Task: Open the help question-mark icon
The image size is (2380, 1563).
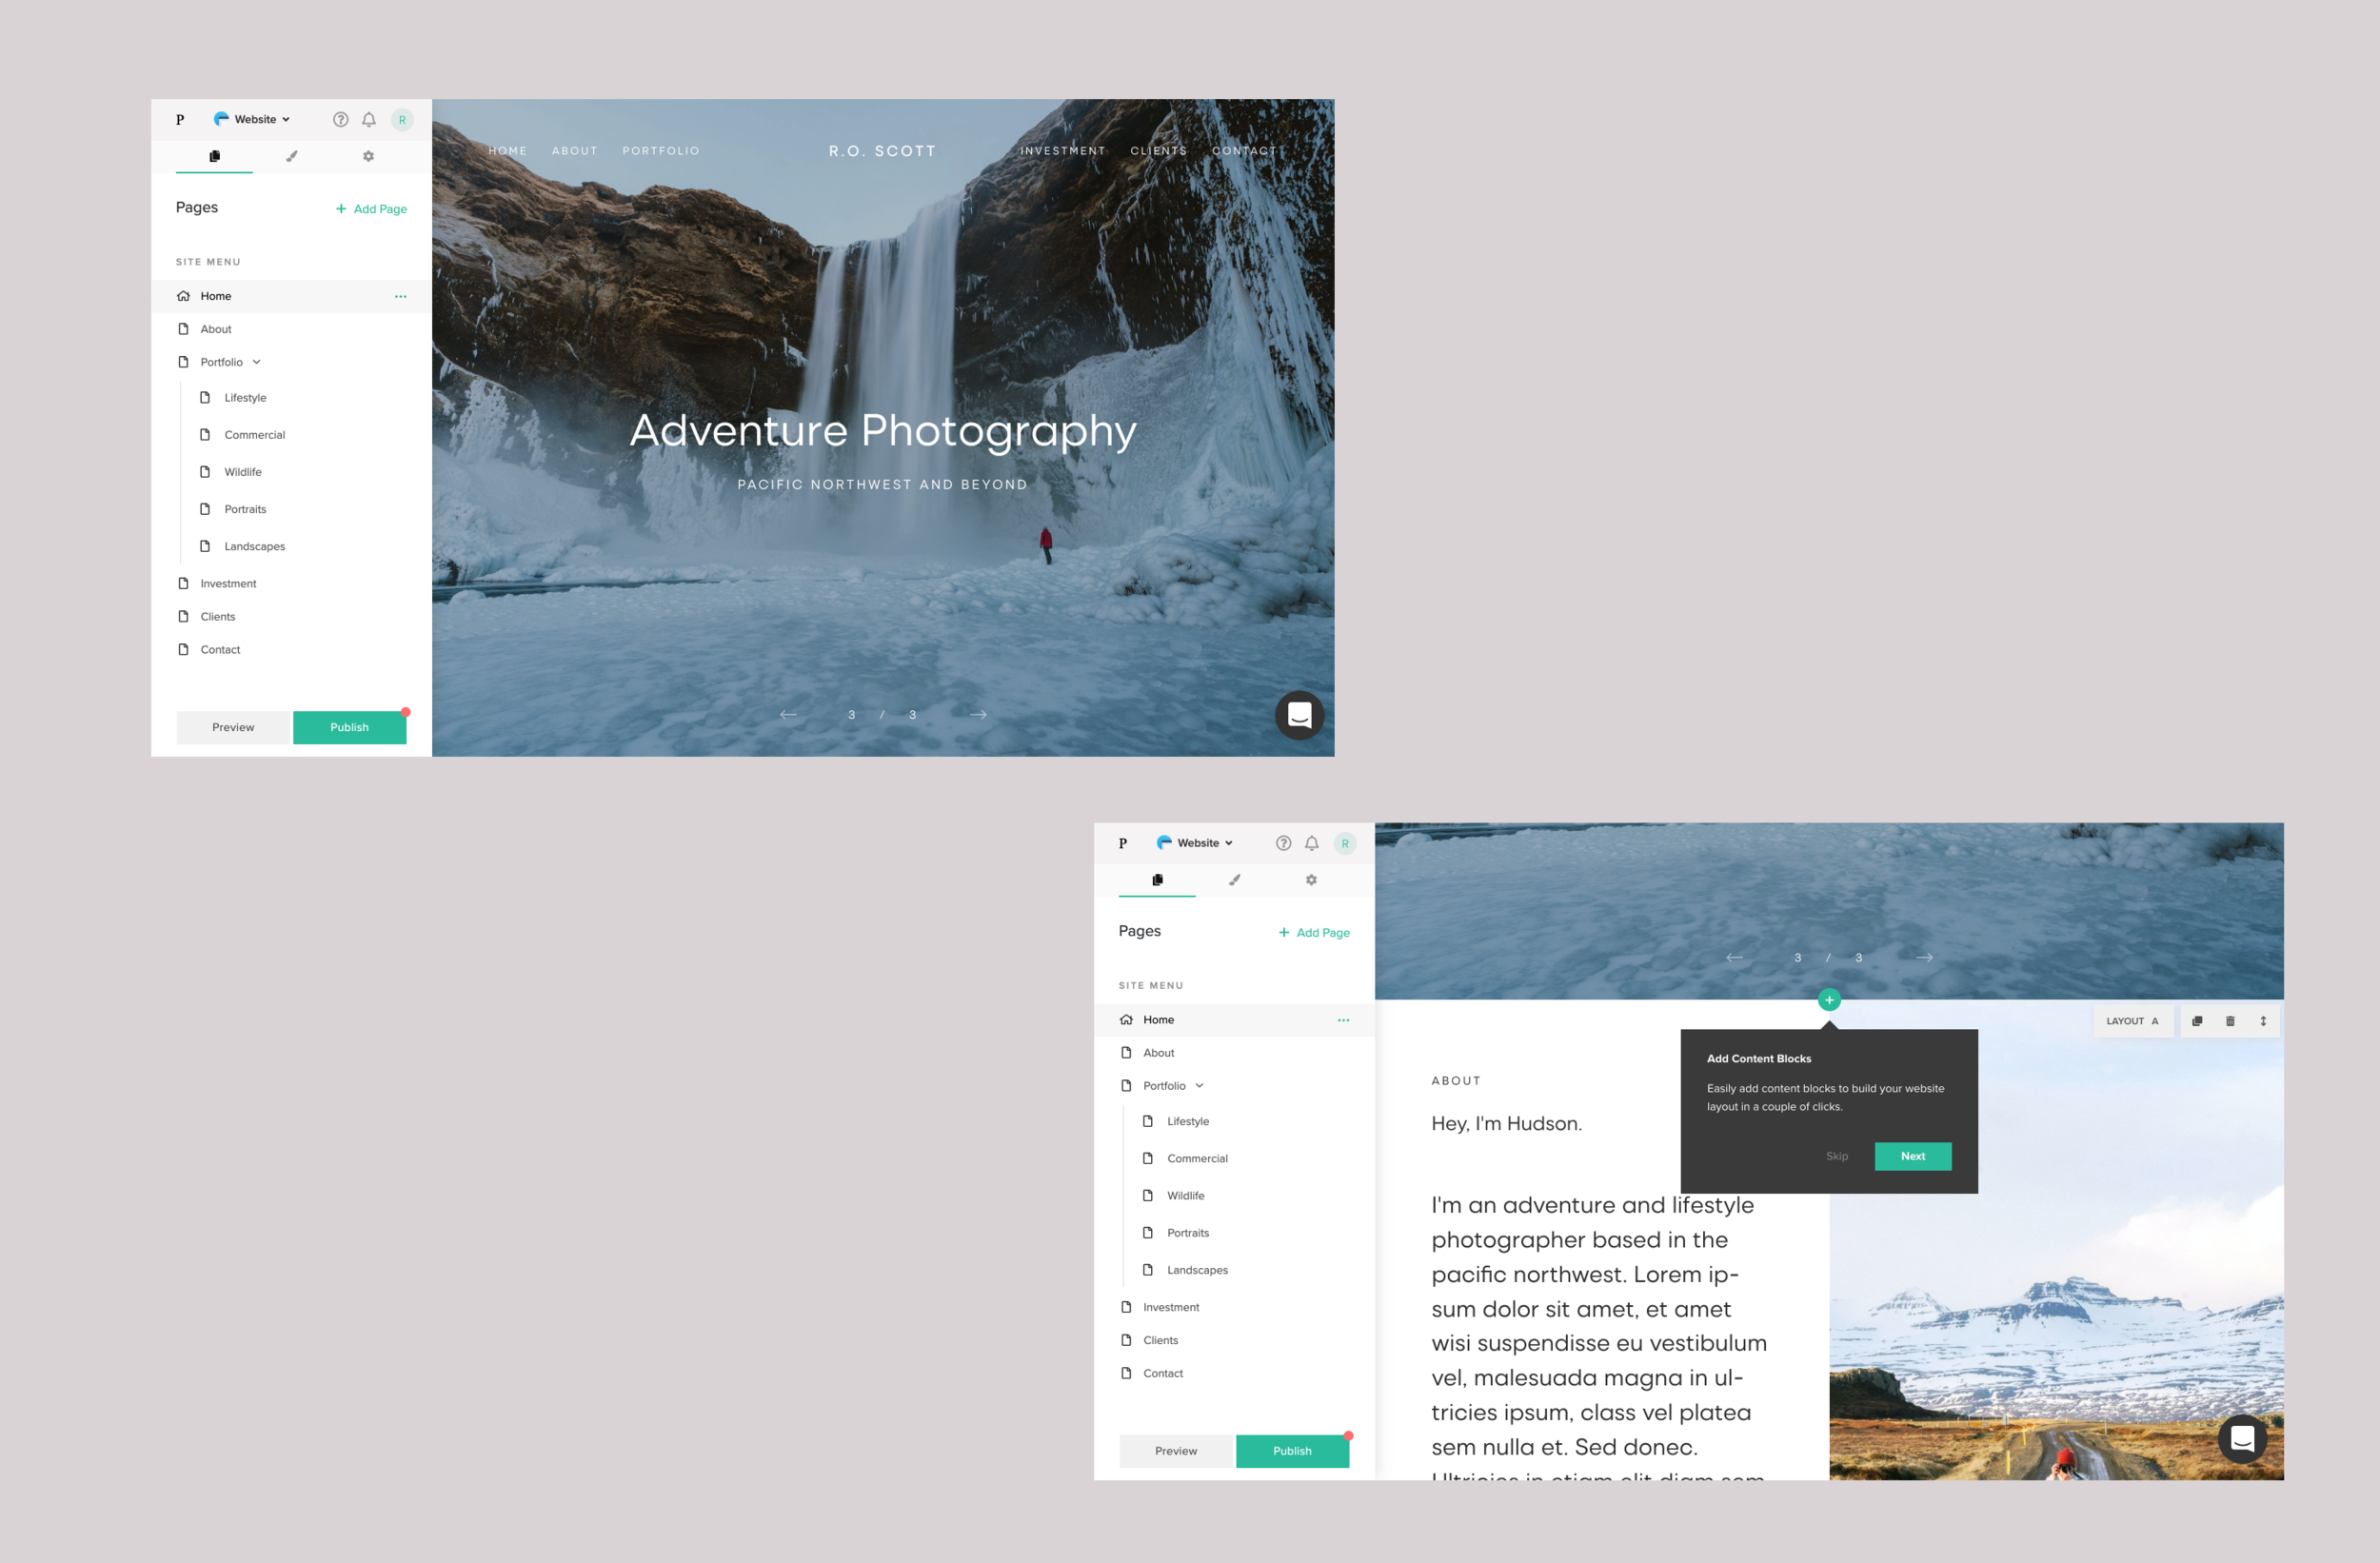Action: click(340, 119)
